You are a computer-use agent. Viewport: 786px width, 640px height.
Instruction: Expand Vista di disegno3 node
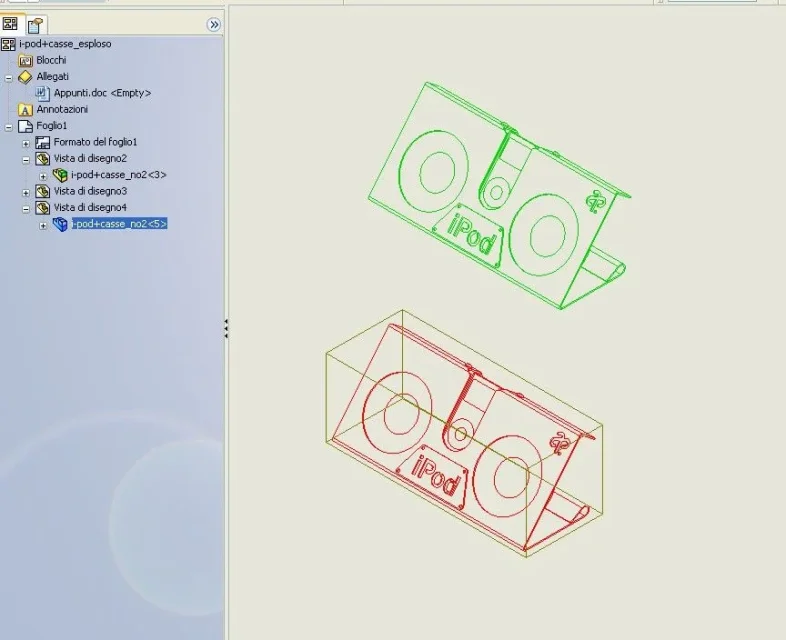tap(26, 192)
